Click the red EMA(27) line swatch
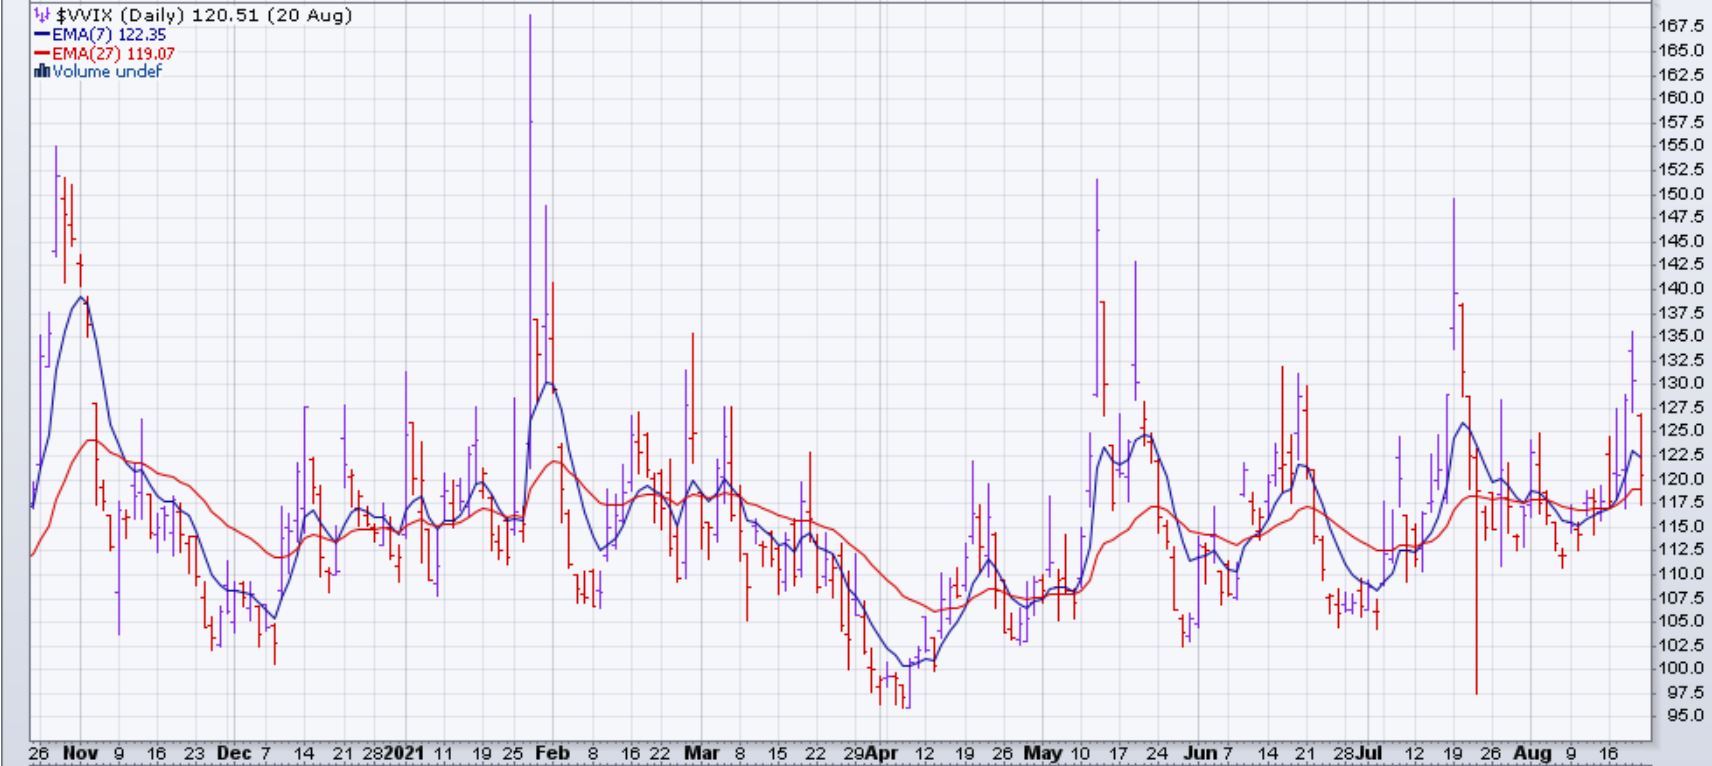Image resolution: width=1712 pixels, height=766 pixels. point(42,53)
